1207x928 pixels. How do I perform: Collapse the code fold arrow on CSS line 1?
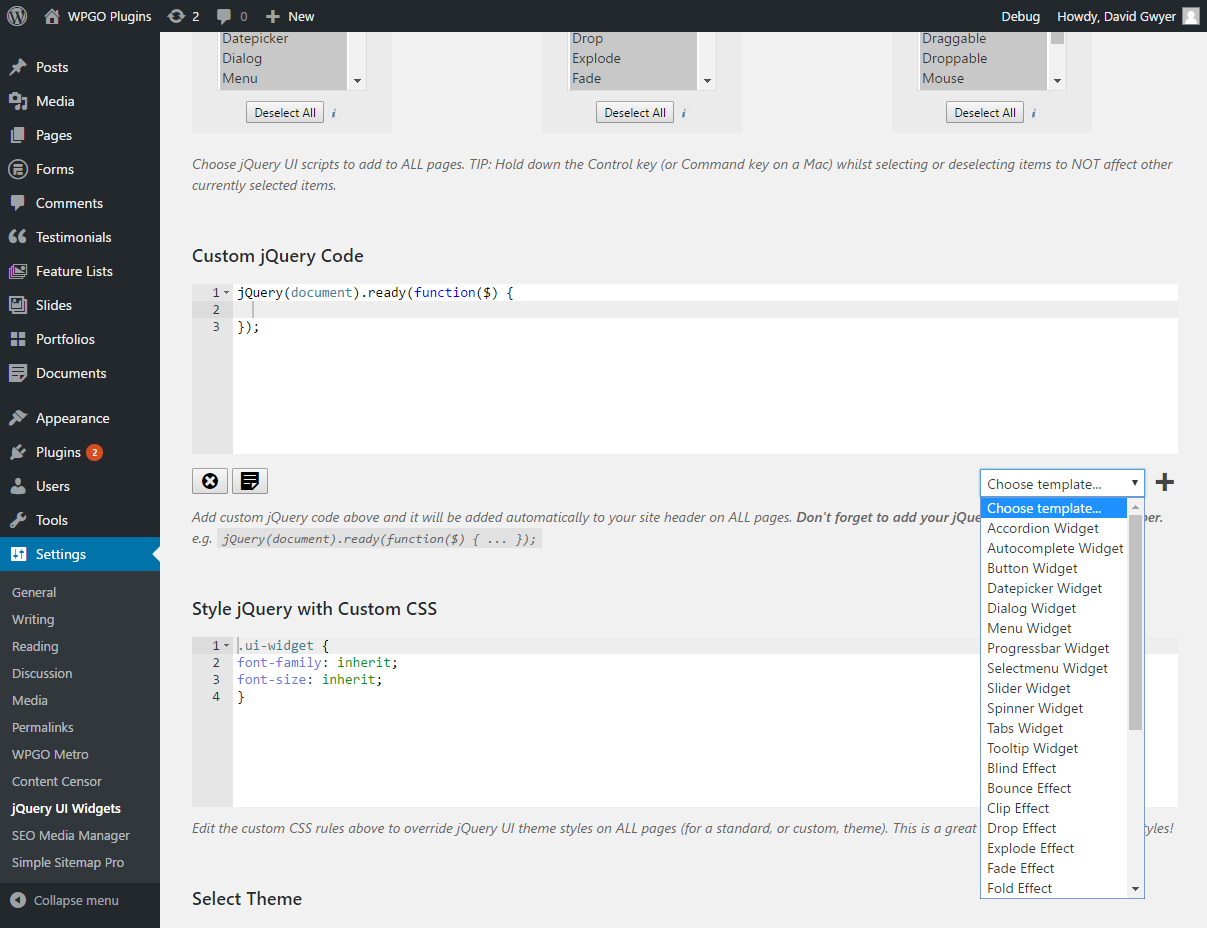(x=227, y=646)
